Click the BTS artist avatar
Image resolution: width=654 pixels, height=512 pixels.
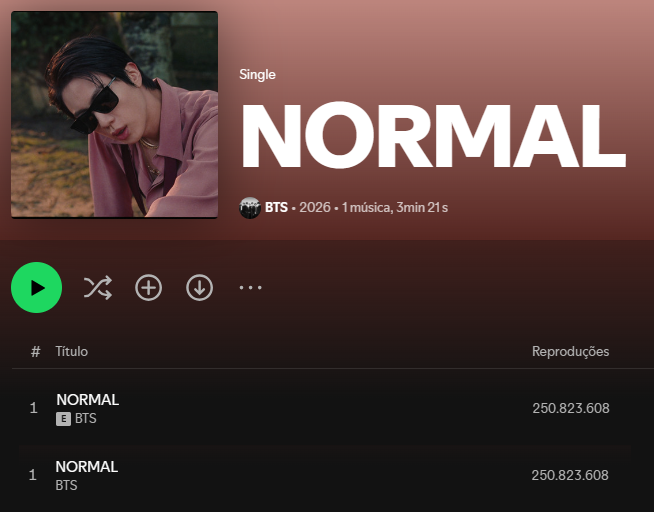(x=250, y=208)
